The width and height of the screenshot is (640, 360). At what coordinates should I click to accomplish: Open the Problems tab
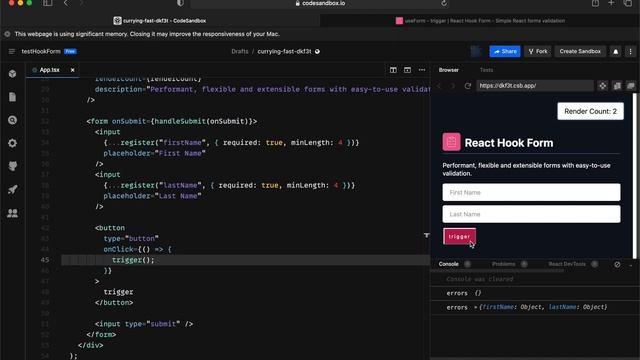click(503, 264)
